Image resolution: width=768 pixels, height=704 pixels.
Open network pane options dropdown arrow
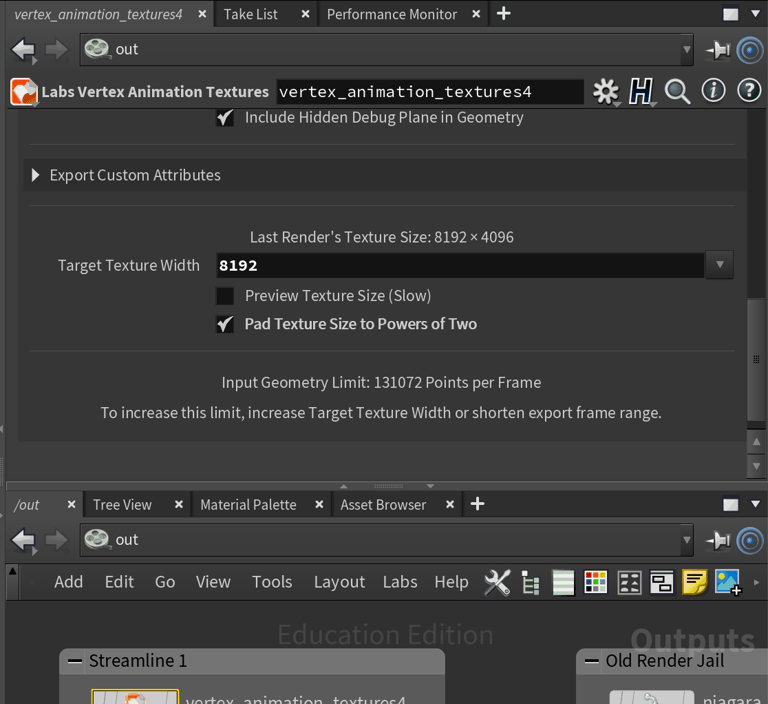coord(756,504)
